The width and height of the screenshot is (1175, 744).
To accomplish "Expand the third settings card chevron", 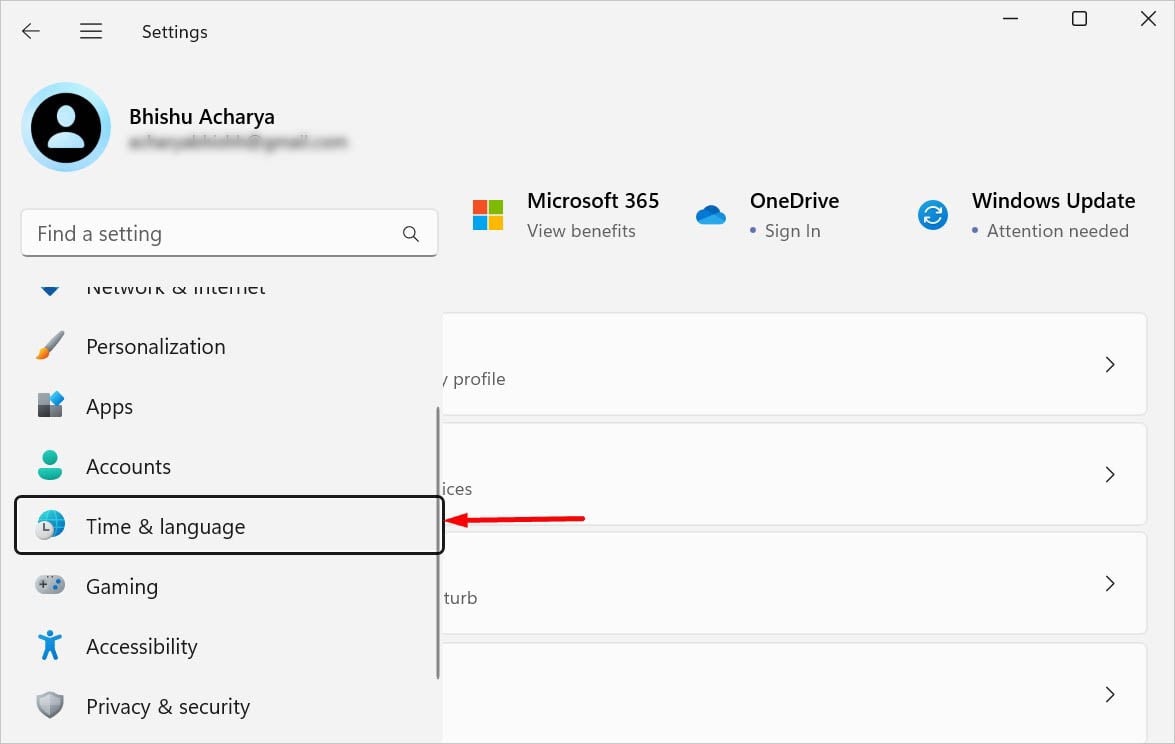I will [1109, 583].
